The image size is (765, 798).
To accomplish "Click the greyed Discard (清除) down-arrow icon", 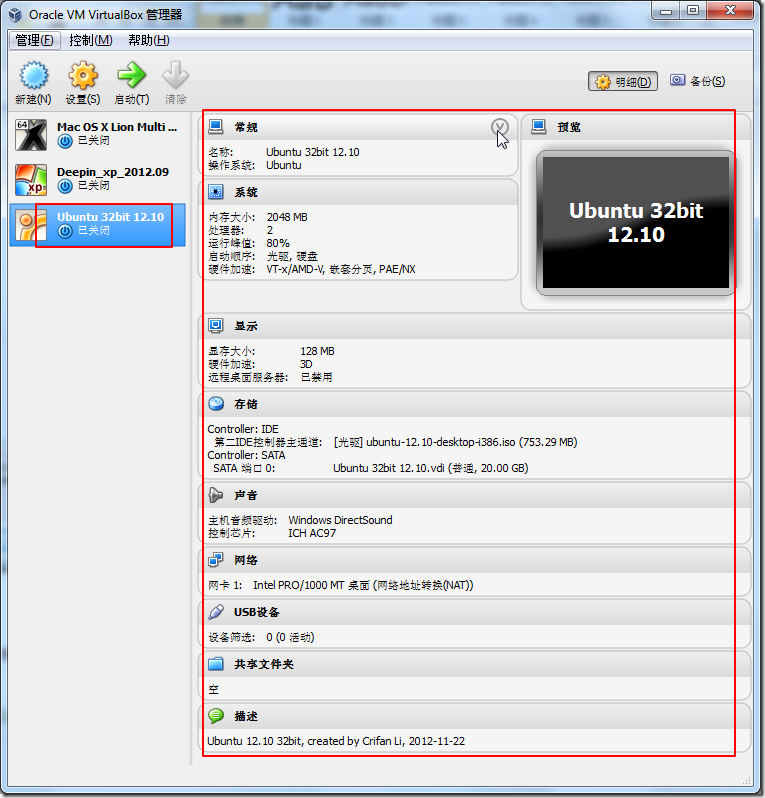I will (176, 75).
